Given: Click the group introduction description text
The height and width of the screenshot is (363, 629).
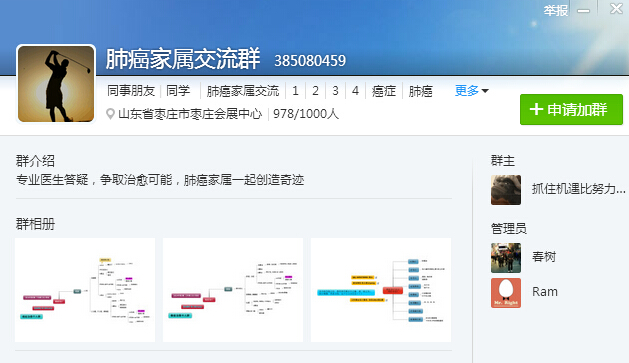Looking at the screenshot, I should coord(160,180).
